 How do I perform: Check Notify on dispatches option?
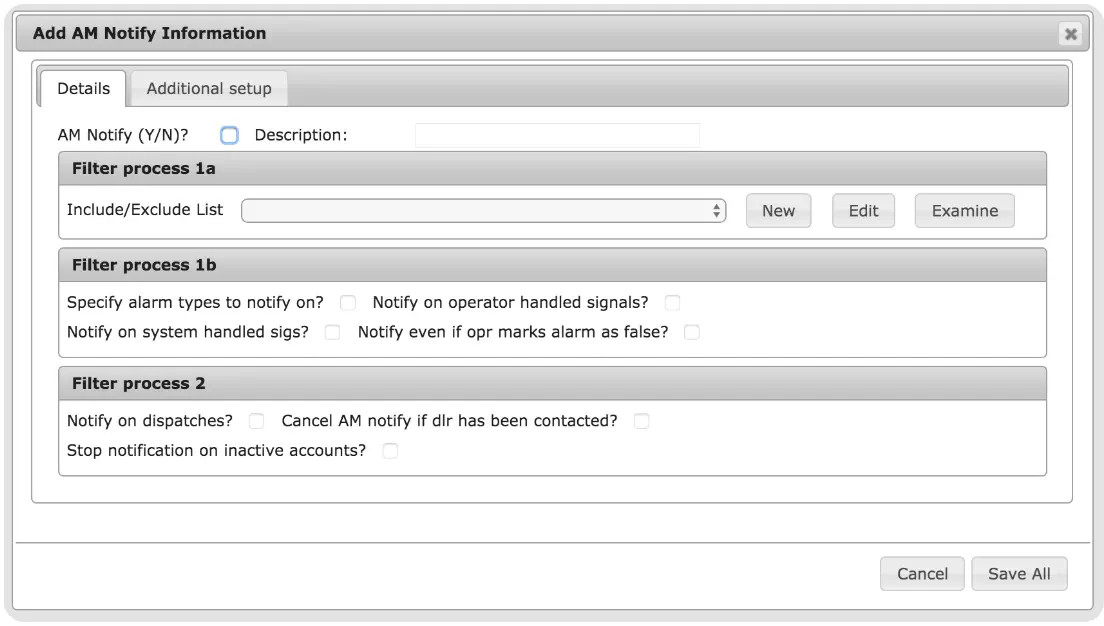[x=256, y=421]
